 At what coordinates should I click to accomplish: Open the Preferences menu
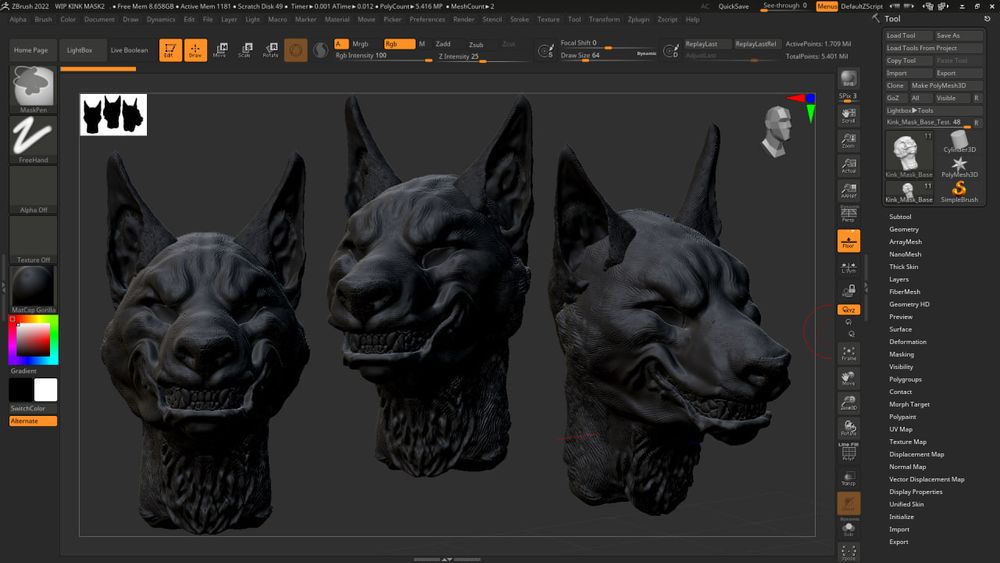pos(427,19)
